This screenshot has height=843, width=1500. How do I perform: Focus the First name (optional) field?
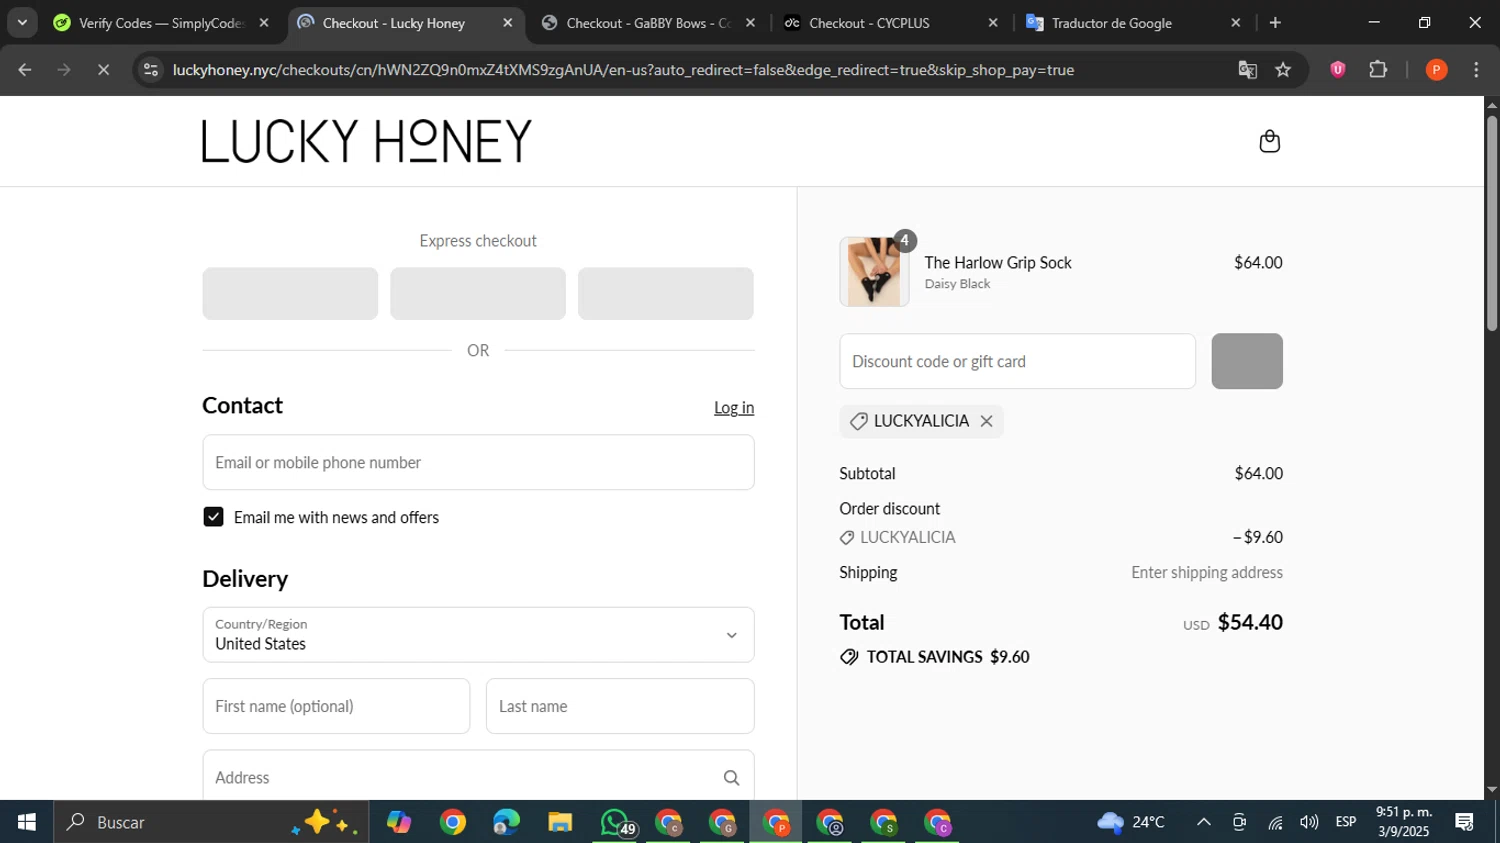[x=336, y=706]
